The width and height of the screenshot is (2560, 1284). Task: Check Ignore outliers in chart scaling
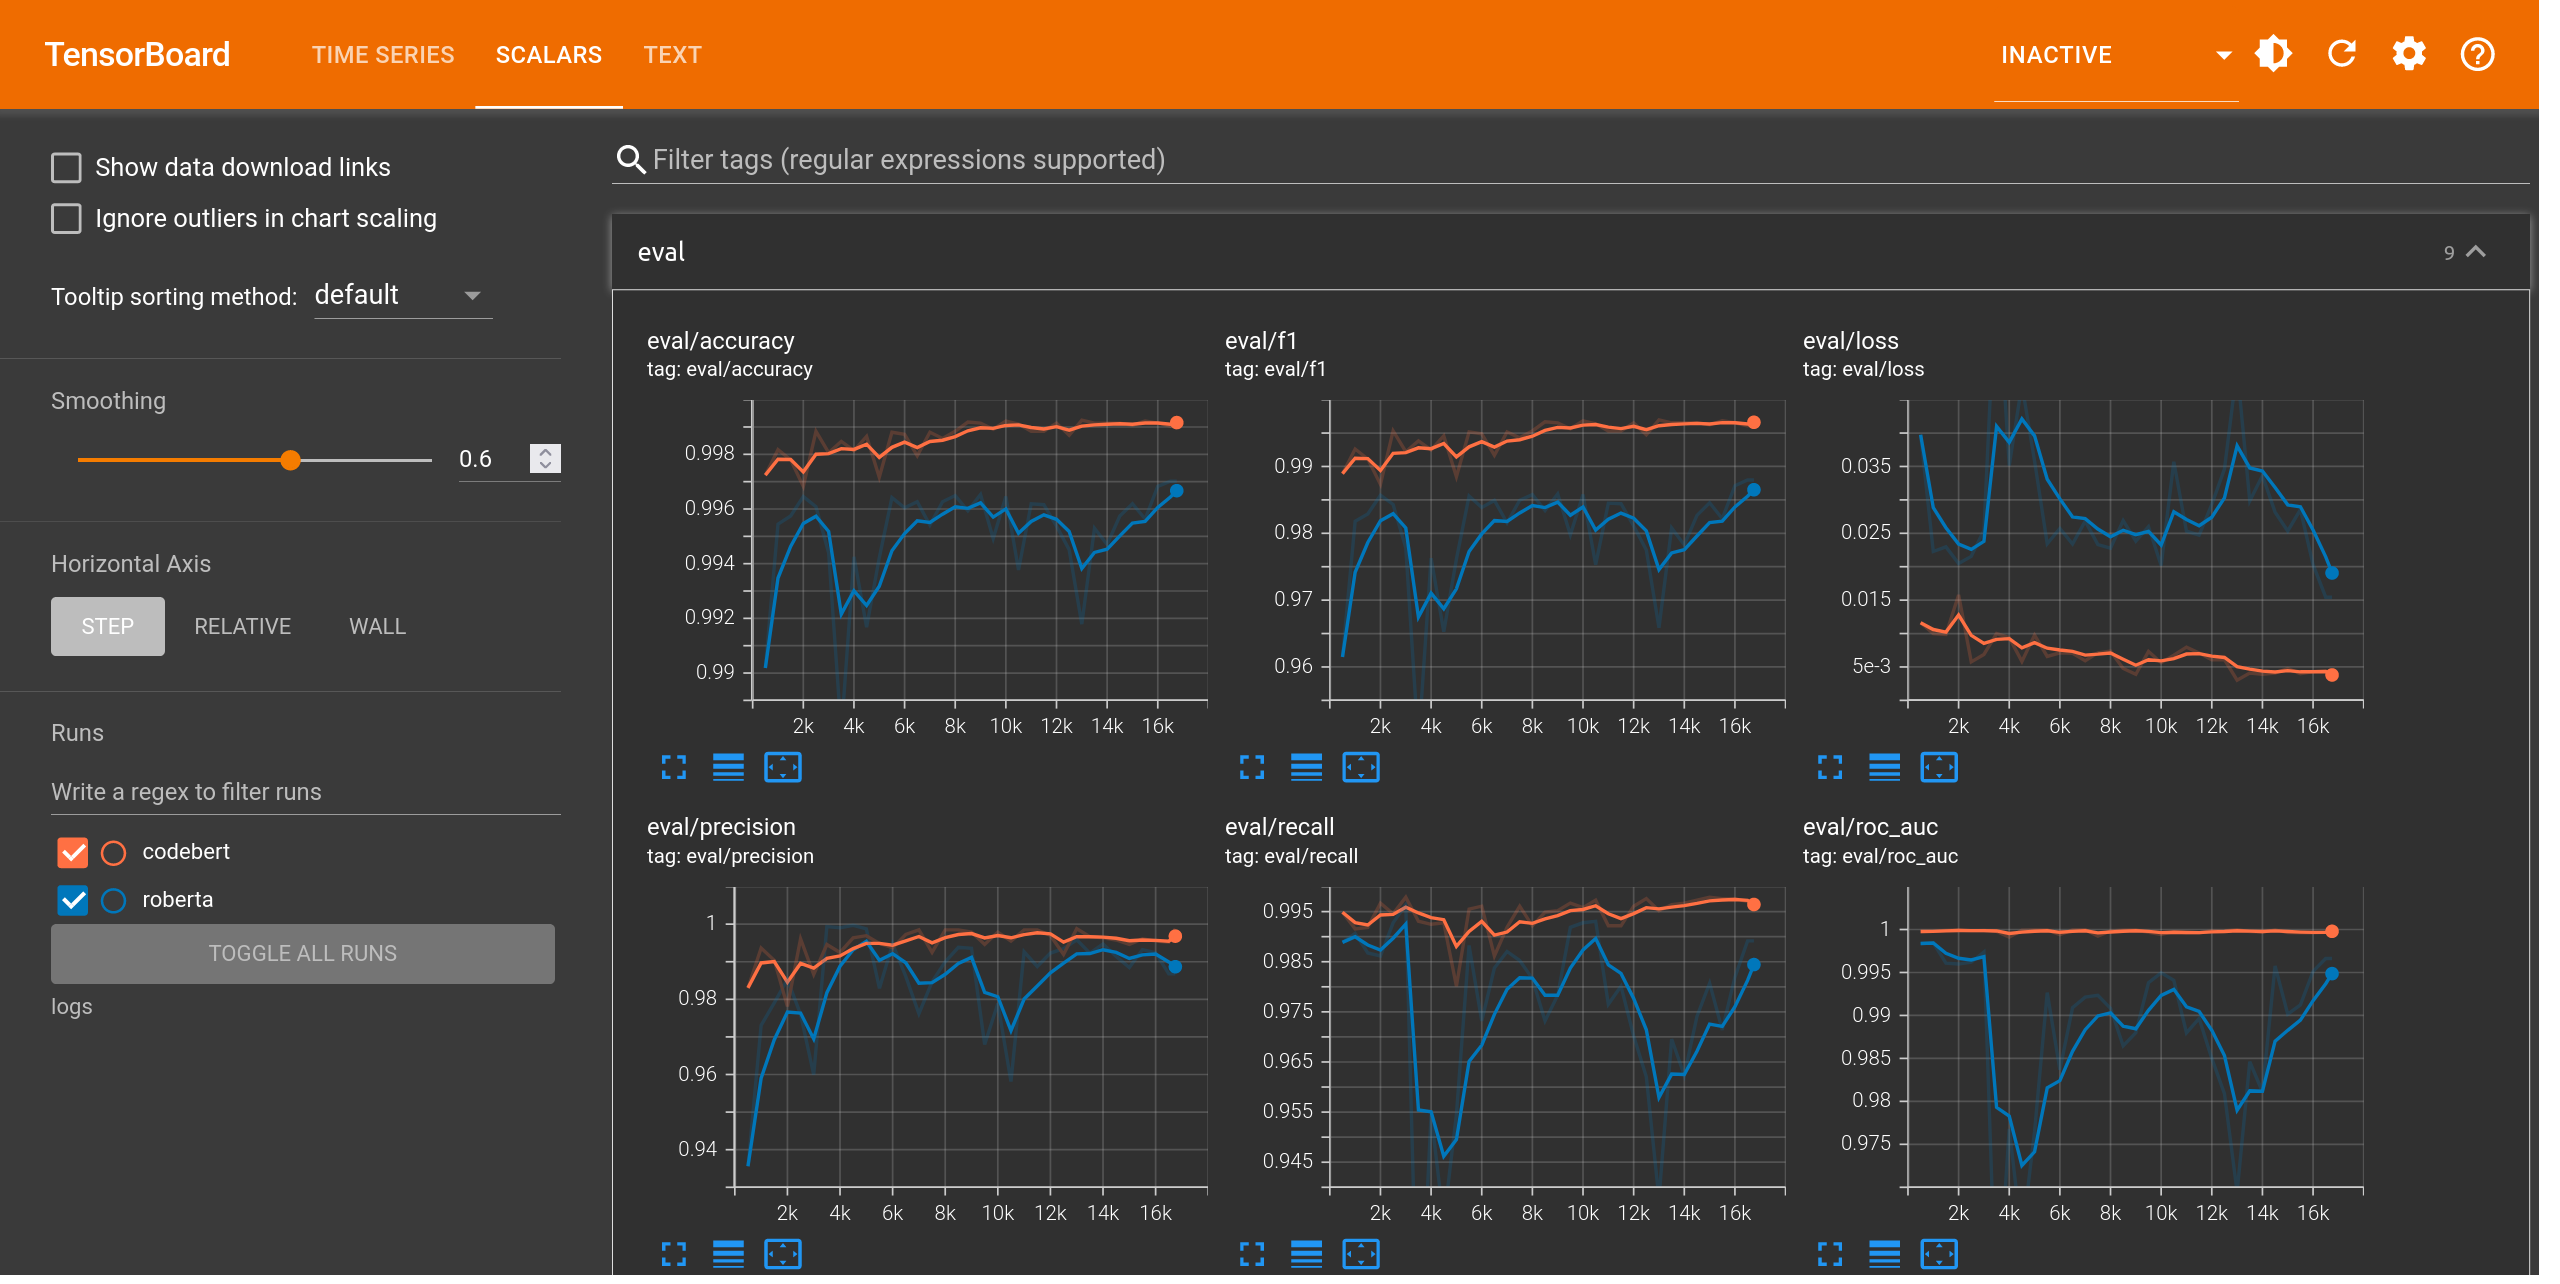click(67, 218)
